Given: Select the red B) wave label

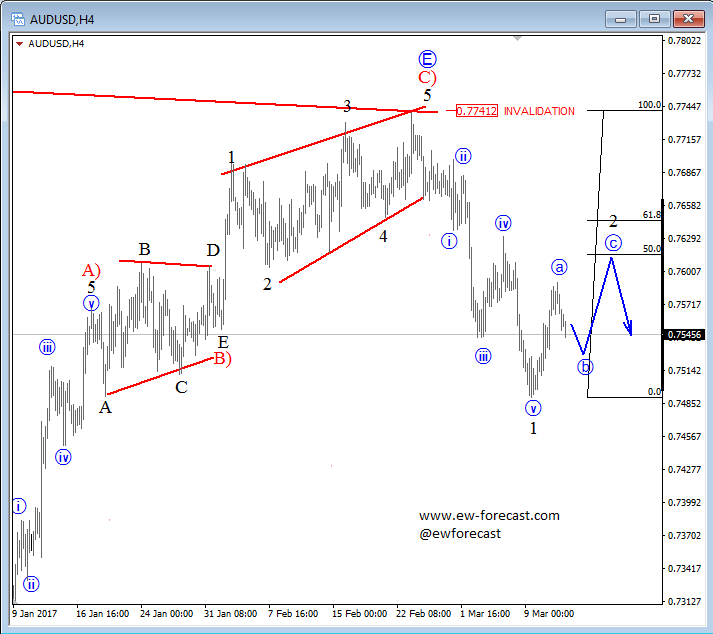Looking at the screenshot, I should [222, 359].
